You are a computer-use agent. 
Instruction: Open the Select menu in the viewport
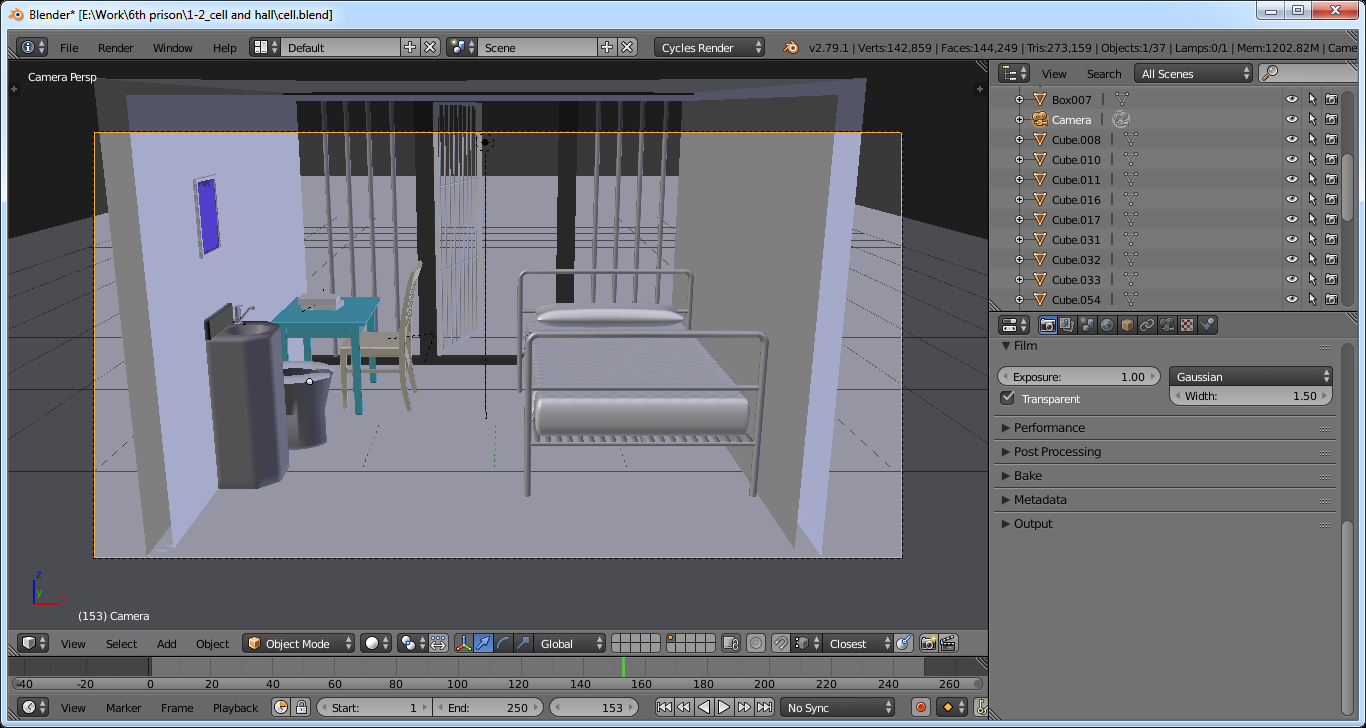pyautogui.click(x=121, y=643)
